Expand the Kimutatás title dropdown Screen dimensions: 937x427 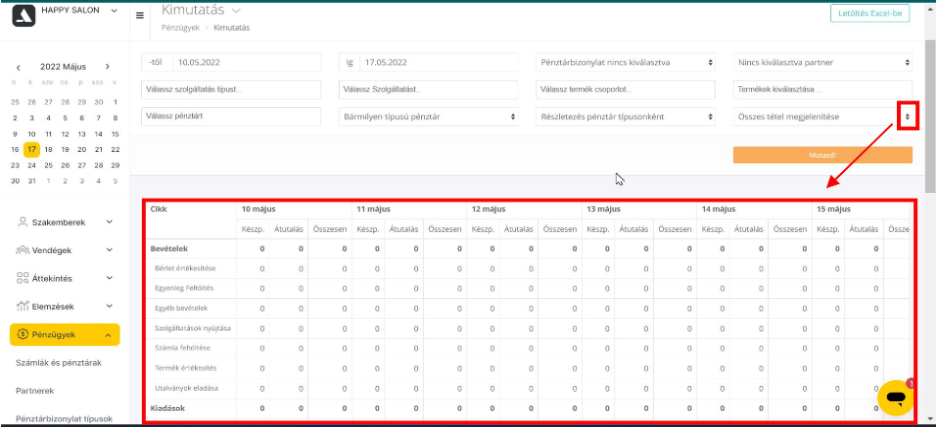236,10
